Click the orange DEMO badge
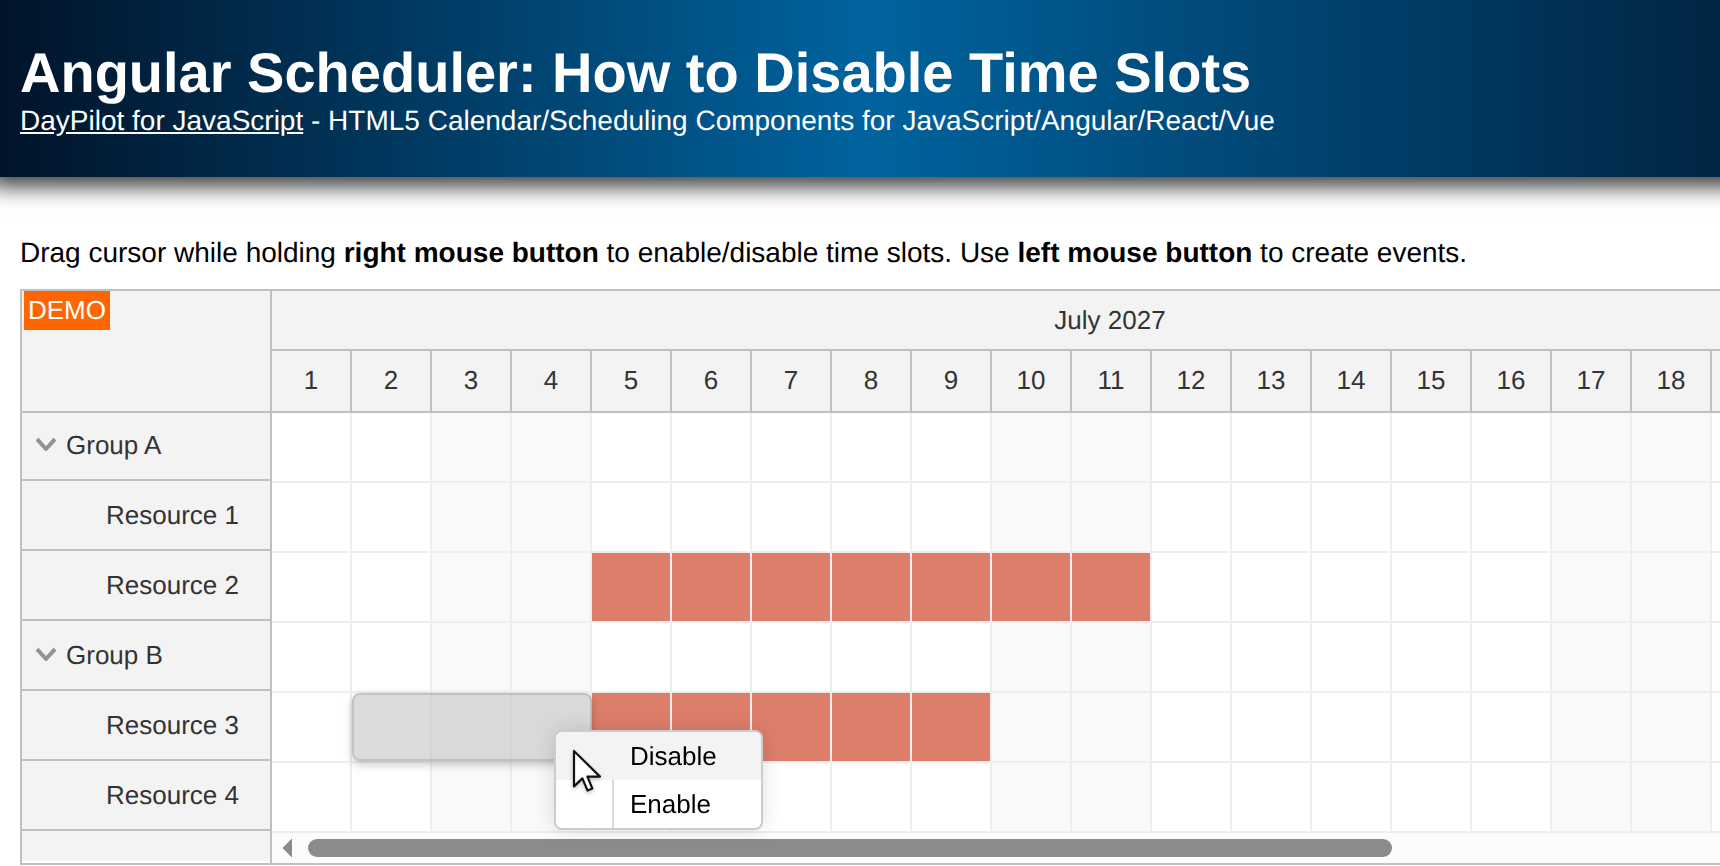Image resolution: width=1720 pixels, height=866 pixels. (x=66, y=310)
